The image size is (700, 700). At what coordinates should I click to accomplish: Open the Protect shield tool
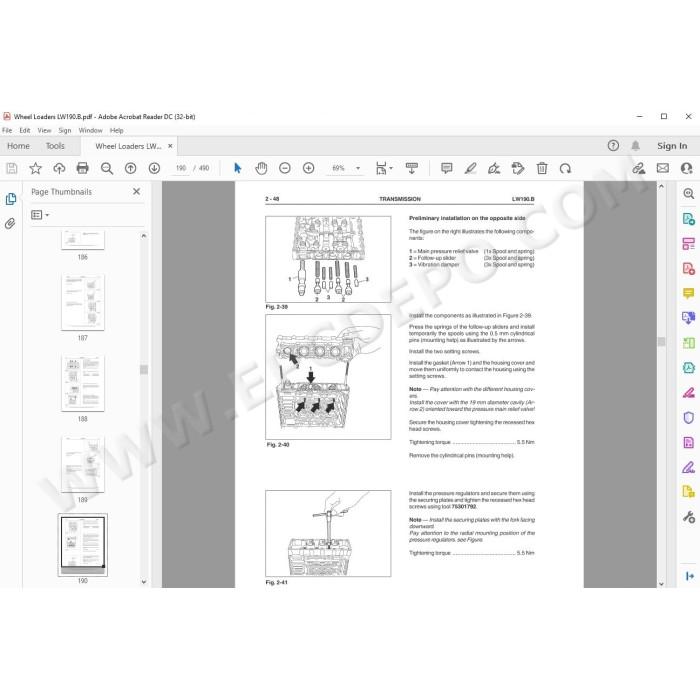pyautogui.click(x=688, y=417)
